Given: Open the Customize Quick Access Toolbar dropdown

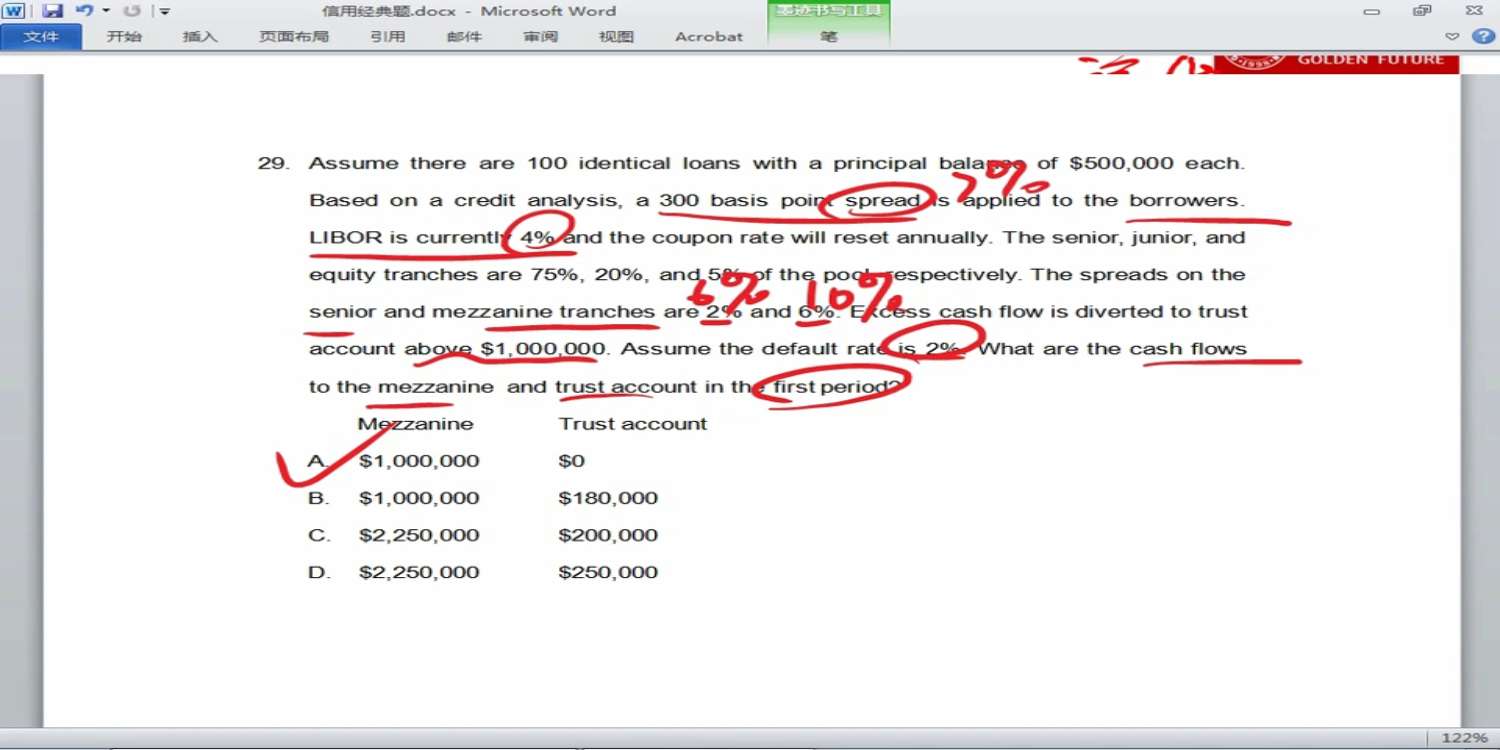Looking at the screenshot, I should (165, 12).
